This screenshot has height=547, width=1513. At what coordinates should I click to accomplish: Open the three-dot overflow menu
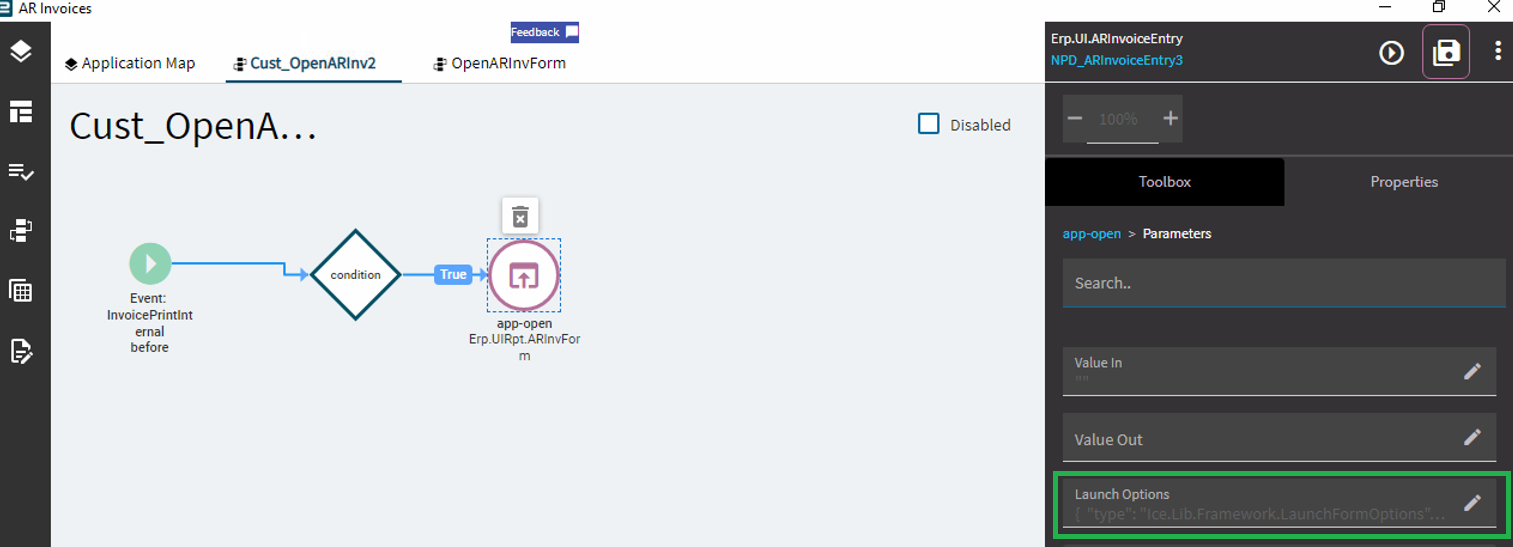click(1497, 51)
